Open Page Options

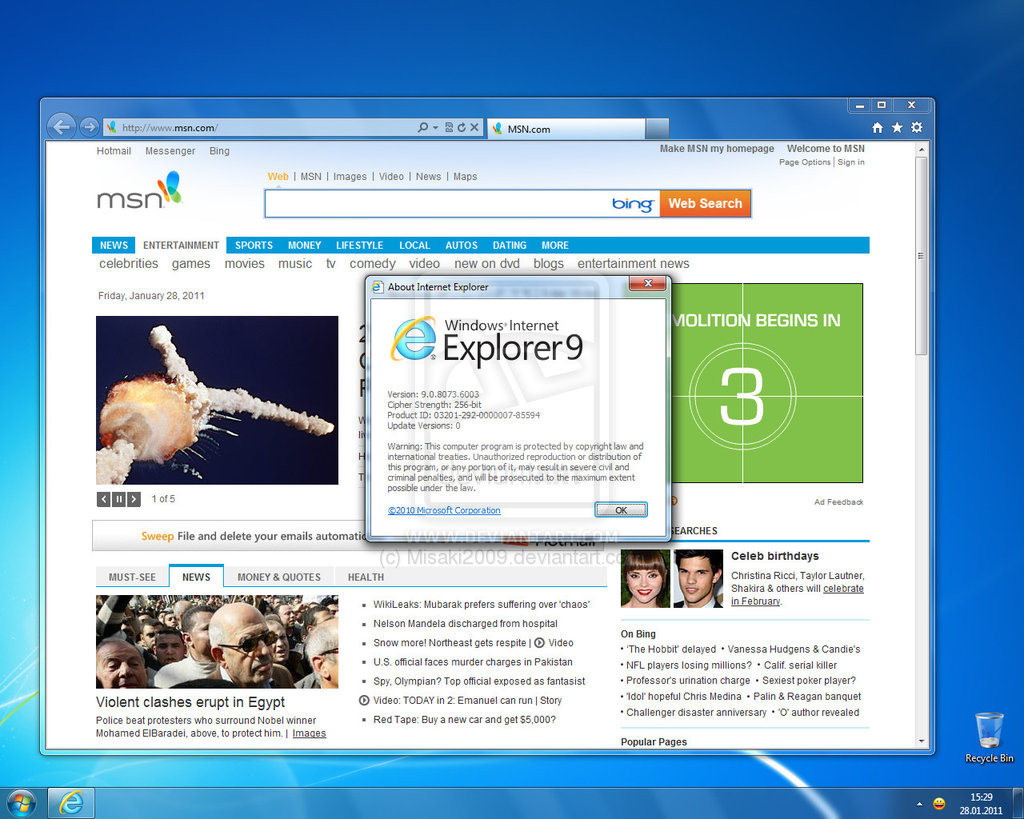point(805,162)
